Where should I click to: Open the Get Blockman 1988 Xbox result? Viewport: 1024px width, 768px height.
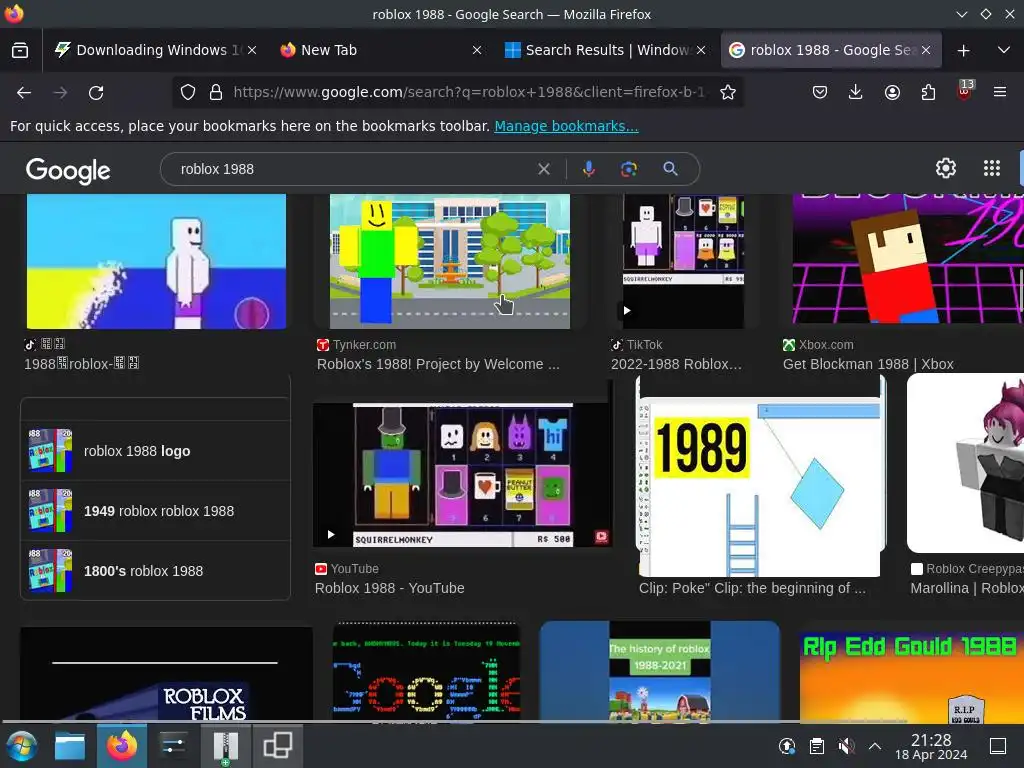(x=868, y=364)
